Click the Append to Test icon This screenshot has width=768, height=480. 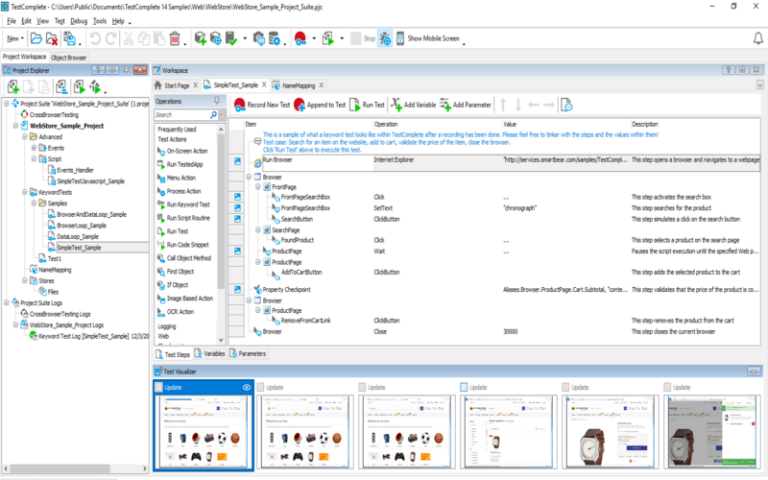[300, 104]
